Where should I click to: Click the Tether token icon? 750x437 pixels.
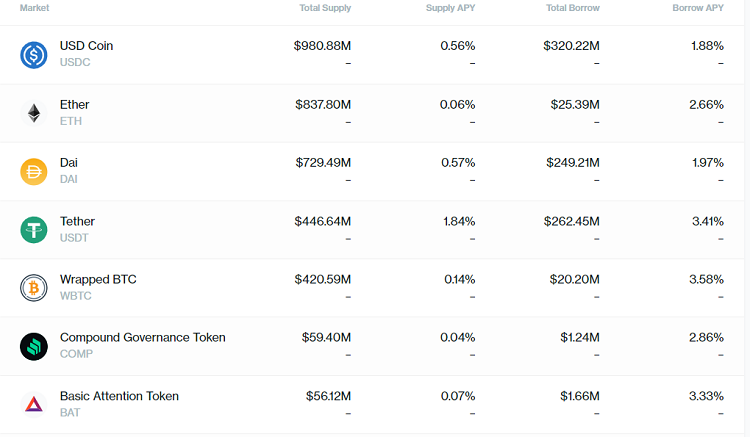pos(34,230)
